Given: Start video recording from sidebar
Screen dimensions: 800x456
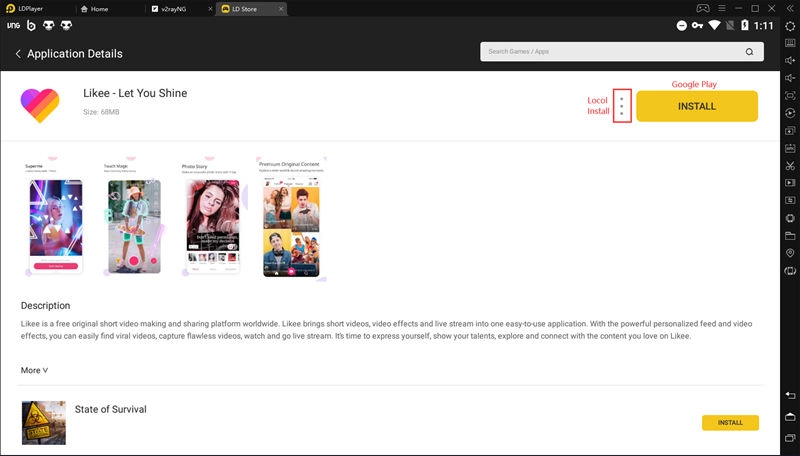Looking at the screenshot, I should [790, 183].
